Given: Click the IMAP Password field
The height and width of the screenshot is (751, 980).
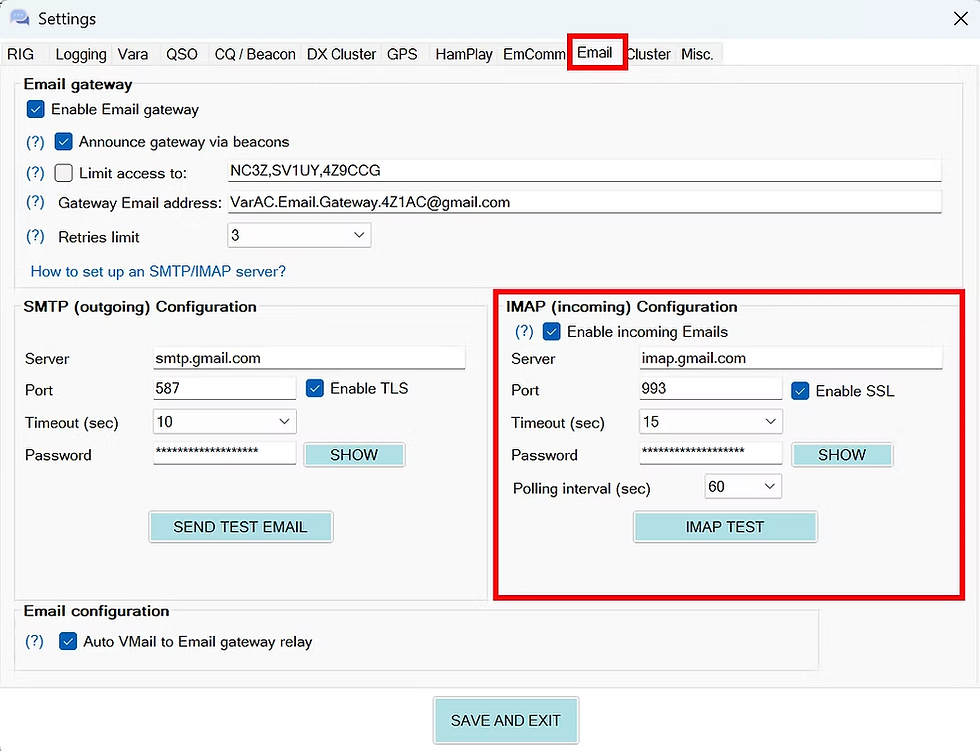Looking at the screenshot, I should click(711, 452).
